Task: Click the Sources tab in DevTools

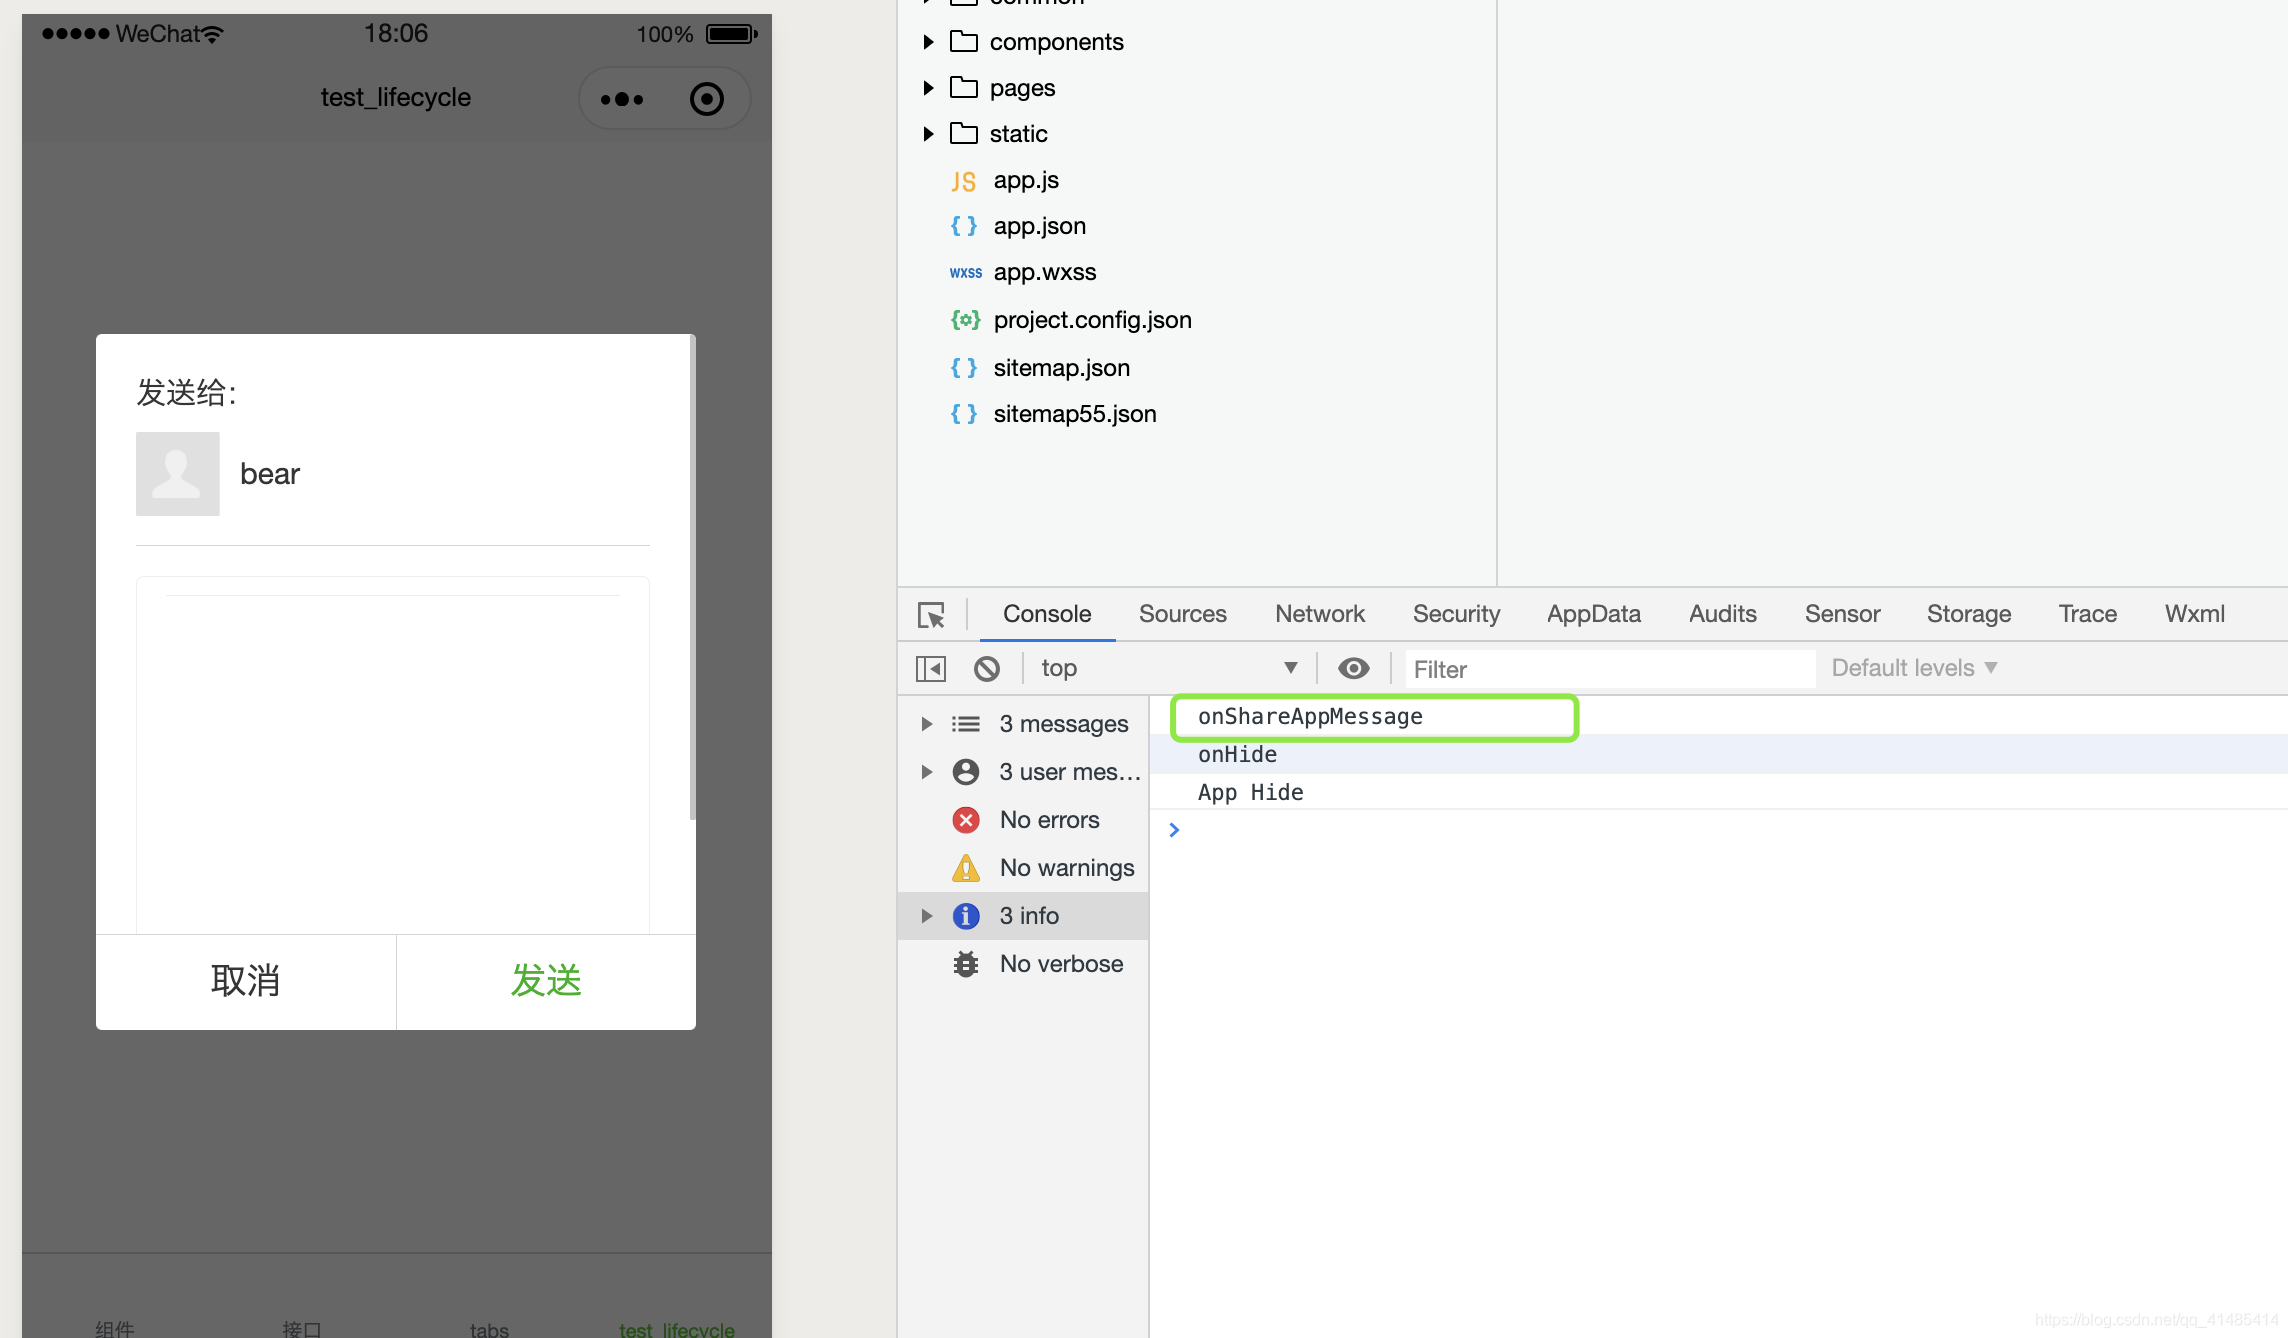Action: 1181,613
